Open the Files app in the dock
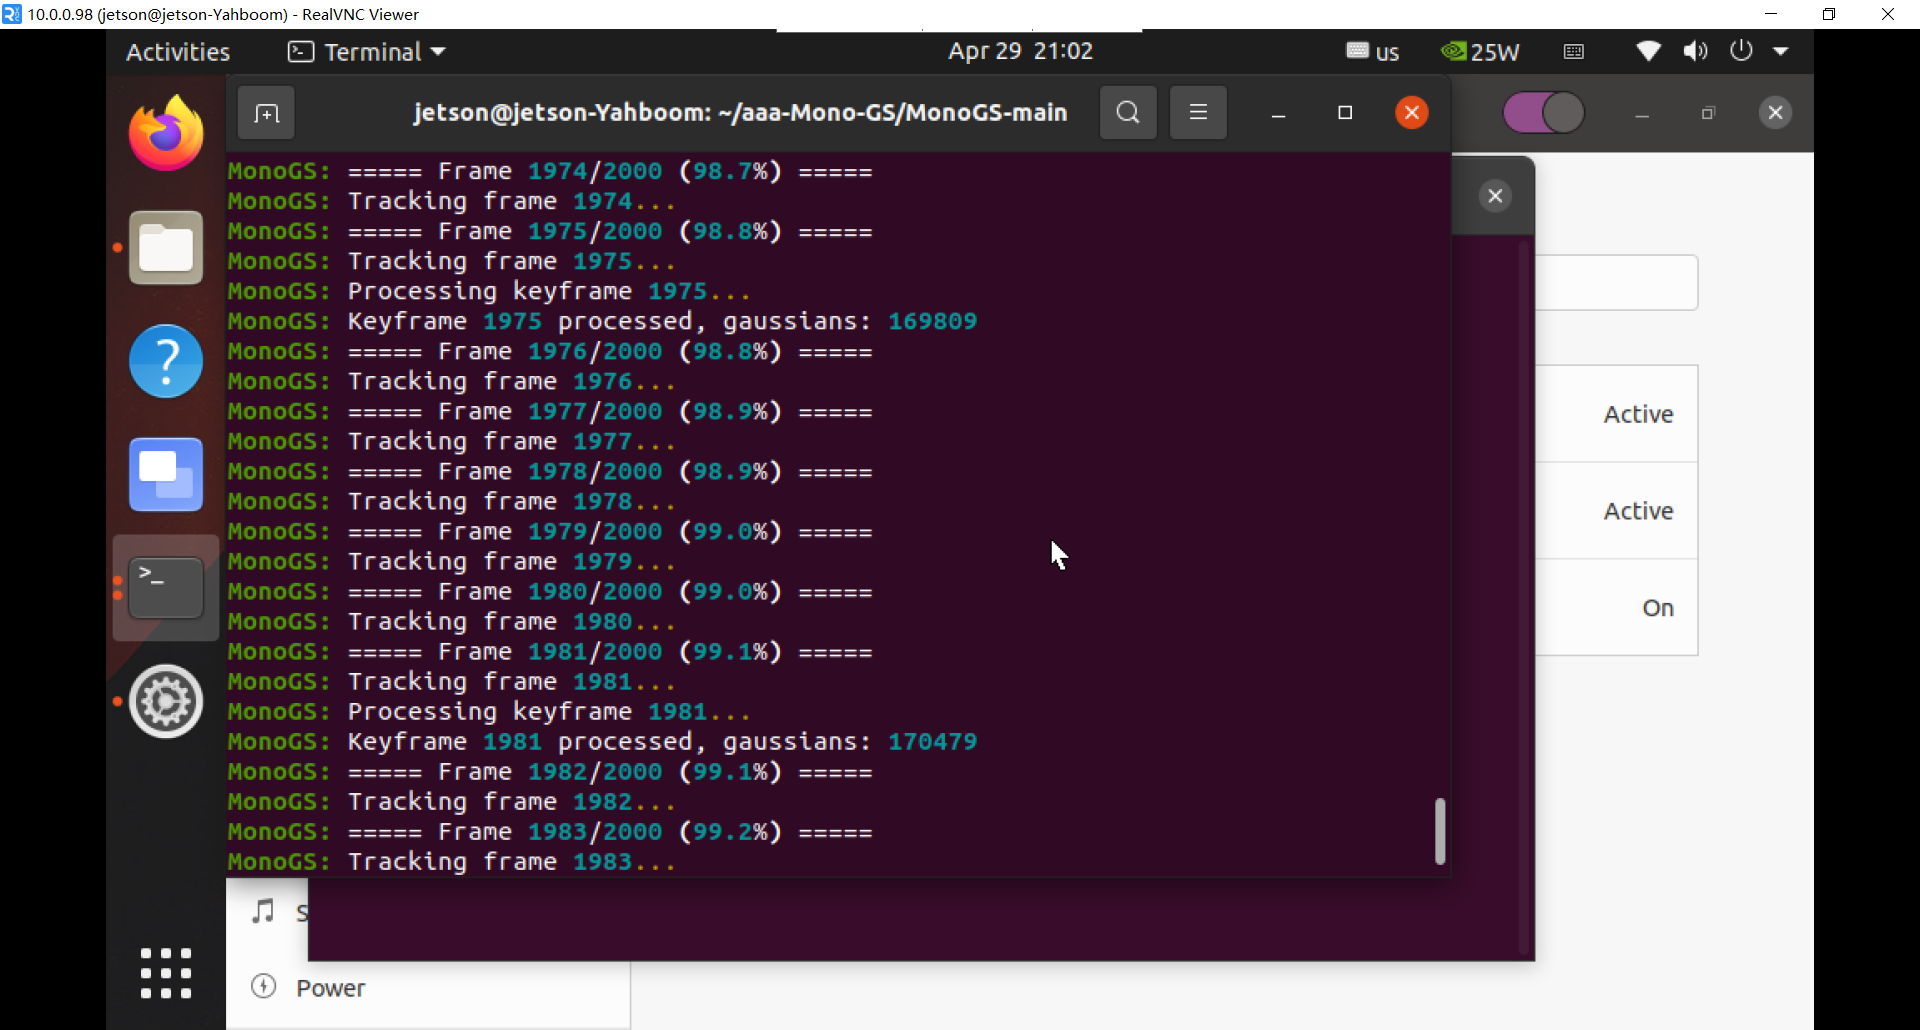Screen dimensions: 1920x1030 click(166, 248)
